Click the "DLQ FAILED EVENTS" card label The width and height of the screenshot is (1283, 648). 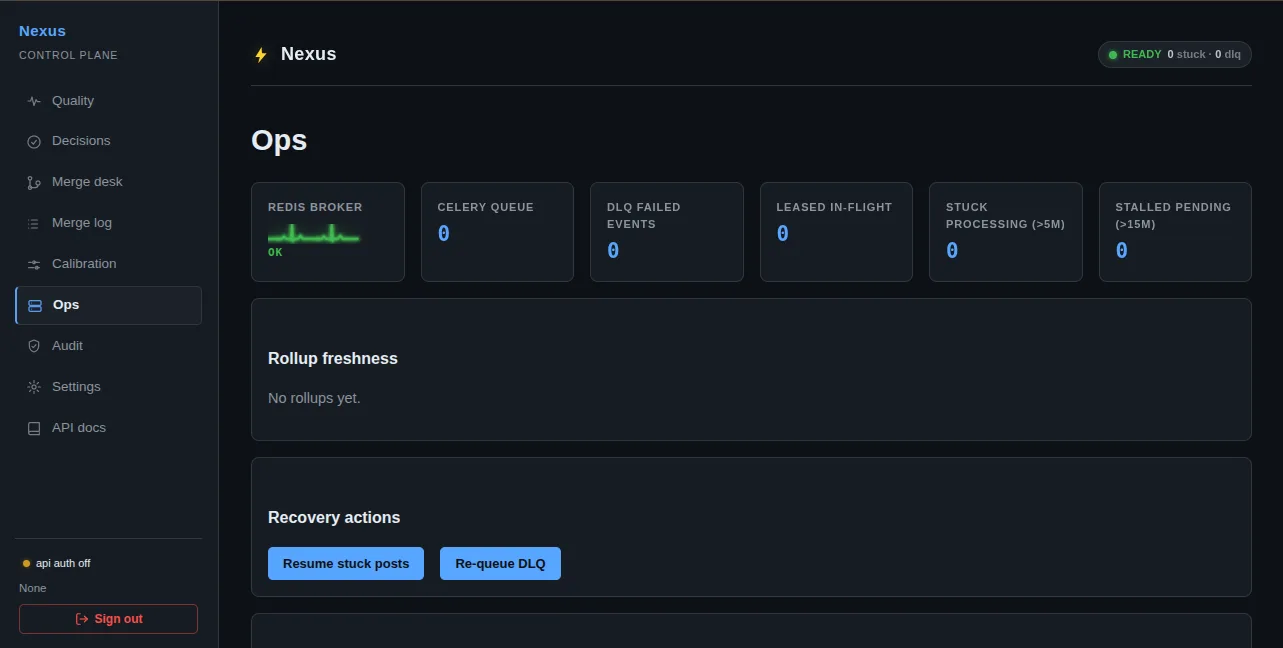(643, 215)
